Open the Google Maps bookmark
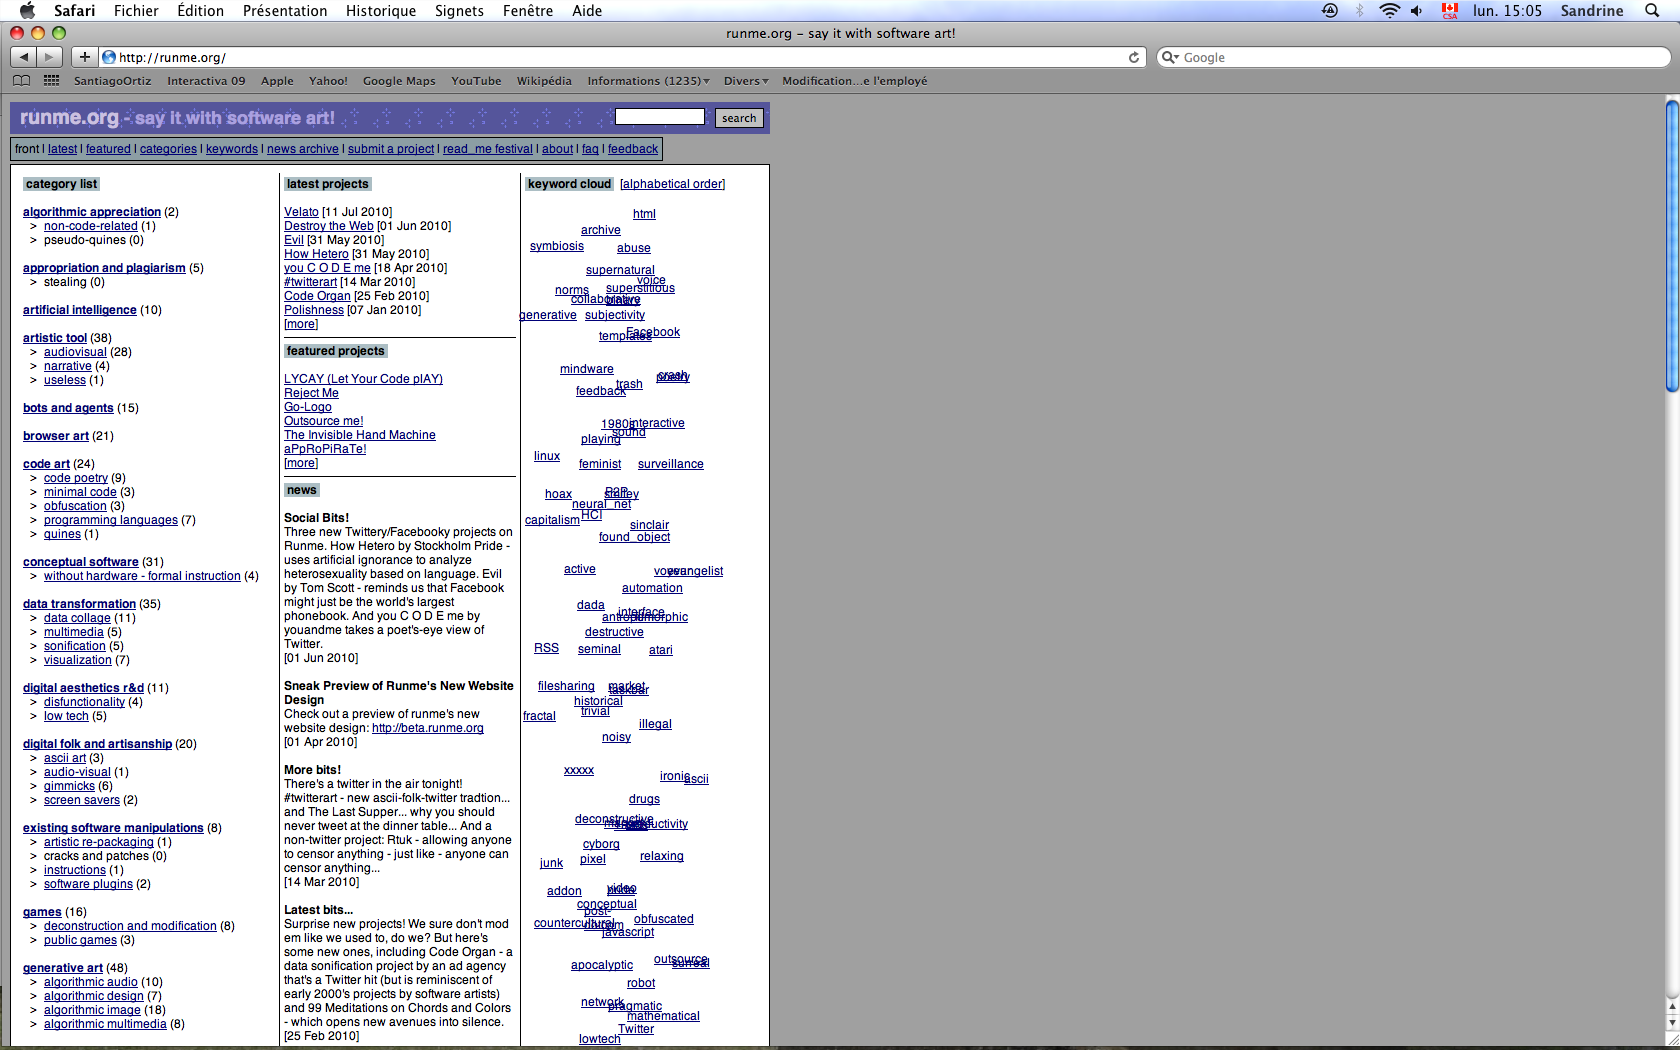The width and height of the screenshot is (1680, 1050). coord(399,81)
